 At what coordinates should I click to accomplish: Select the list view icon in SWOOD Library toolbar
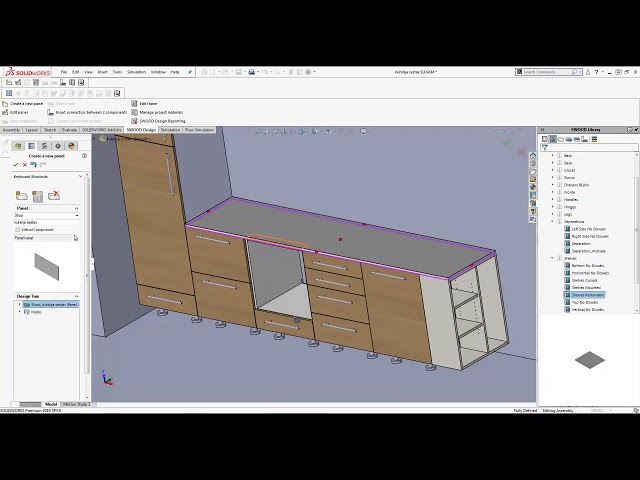(x=594, y=139)
